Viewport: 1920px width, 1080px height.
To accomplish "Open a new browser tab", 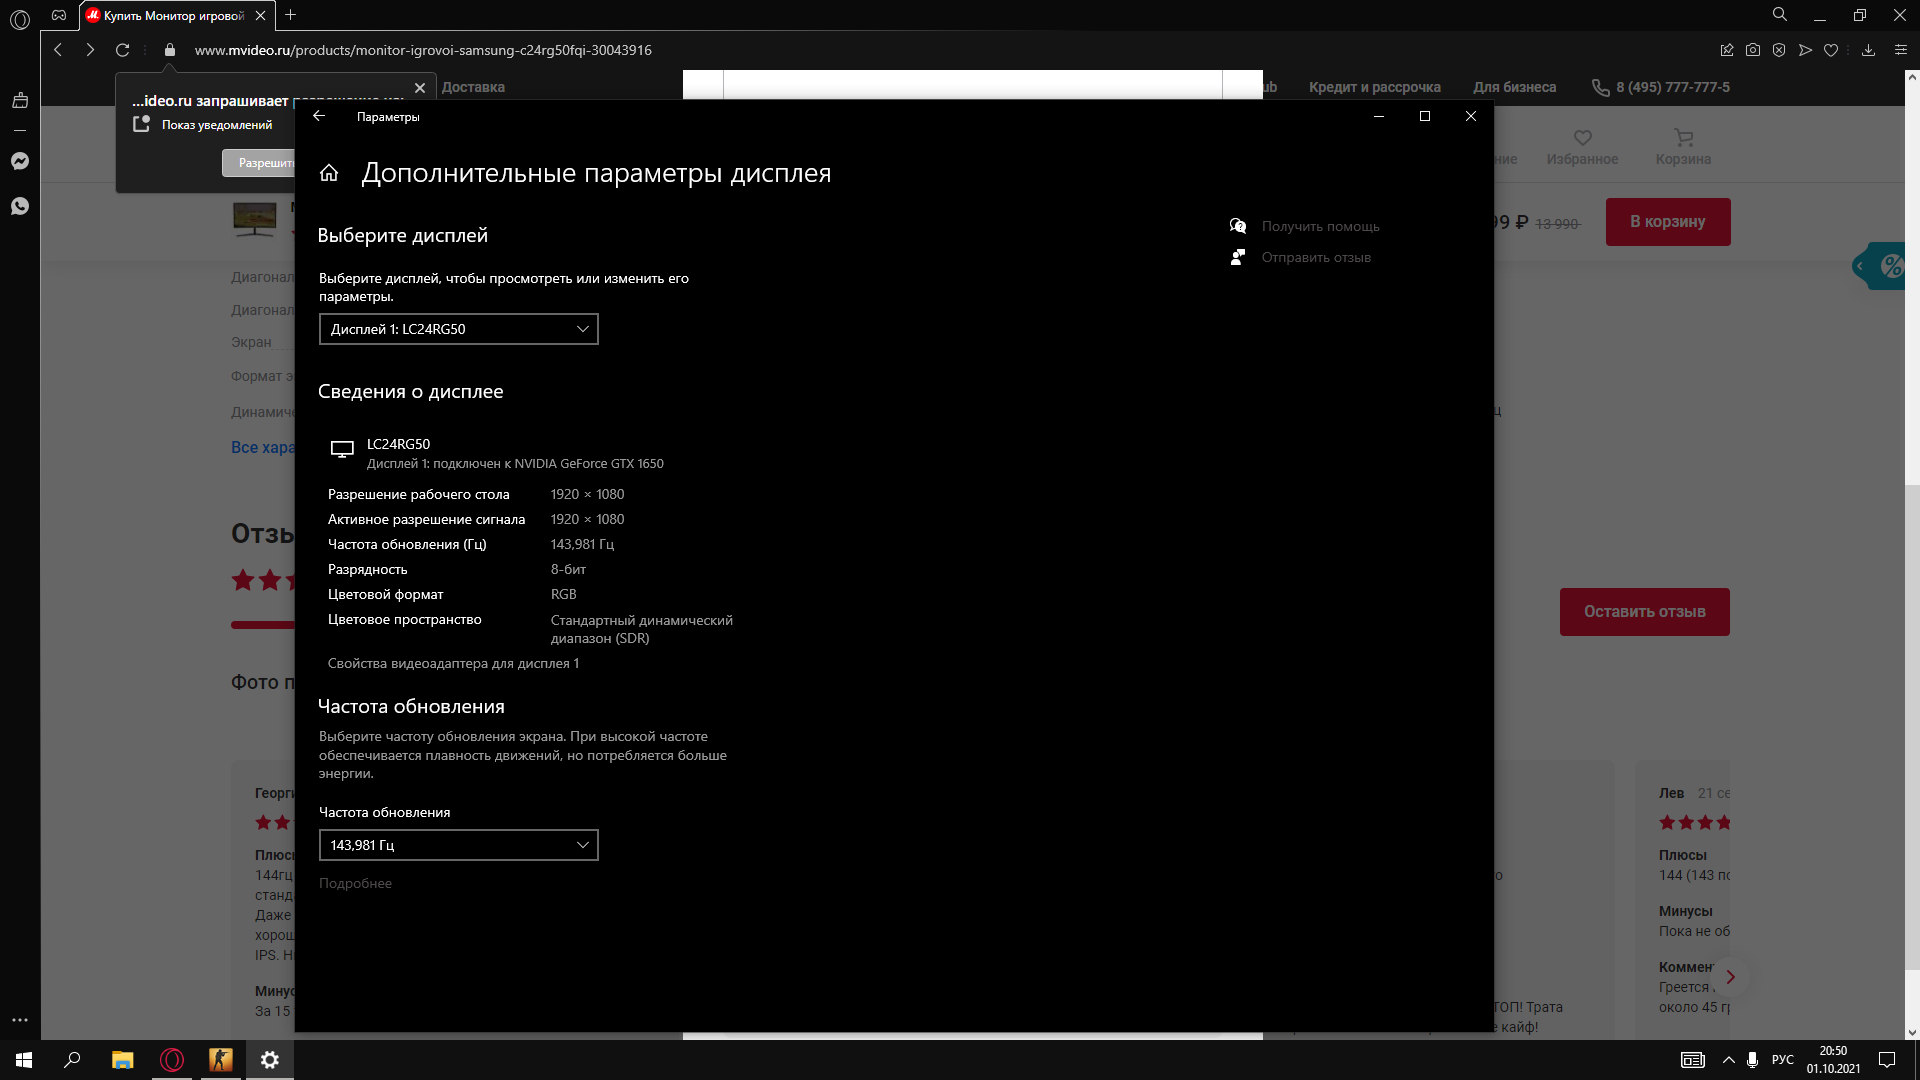I will (290, 15).
